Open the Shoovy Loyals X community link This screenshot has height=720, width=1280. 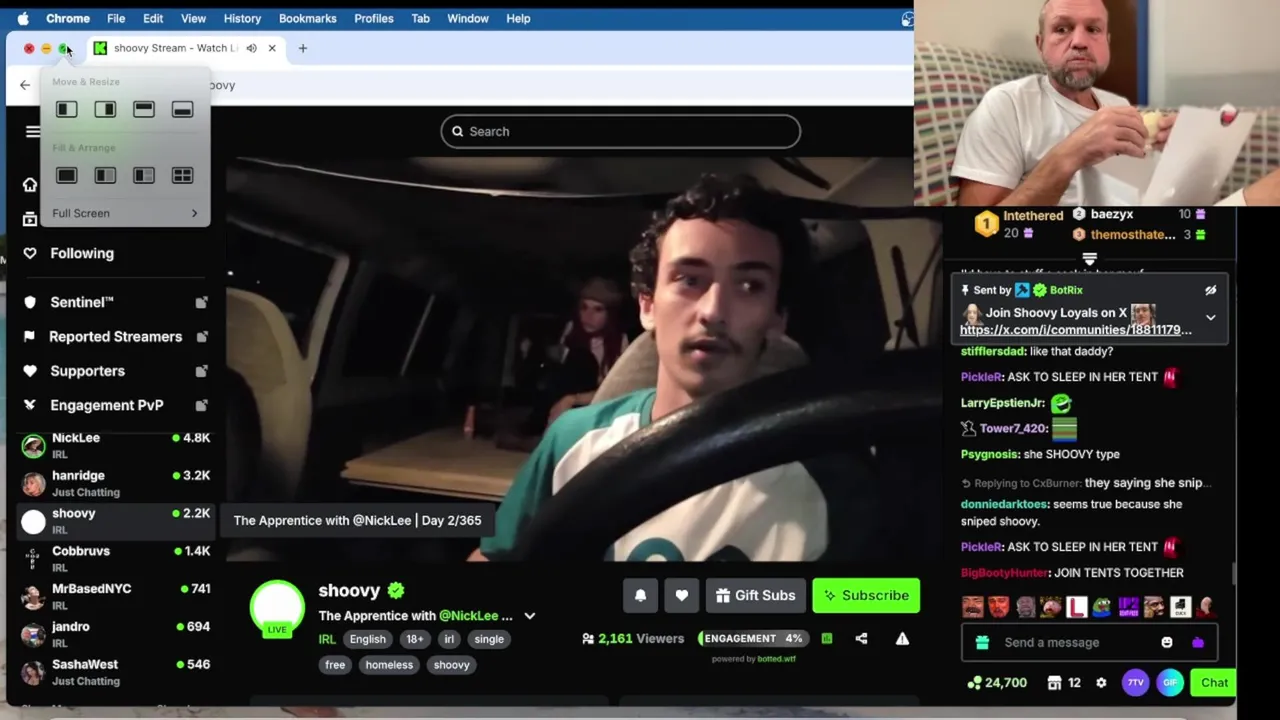(x=1076, y=330)
